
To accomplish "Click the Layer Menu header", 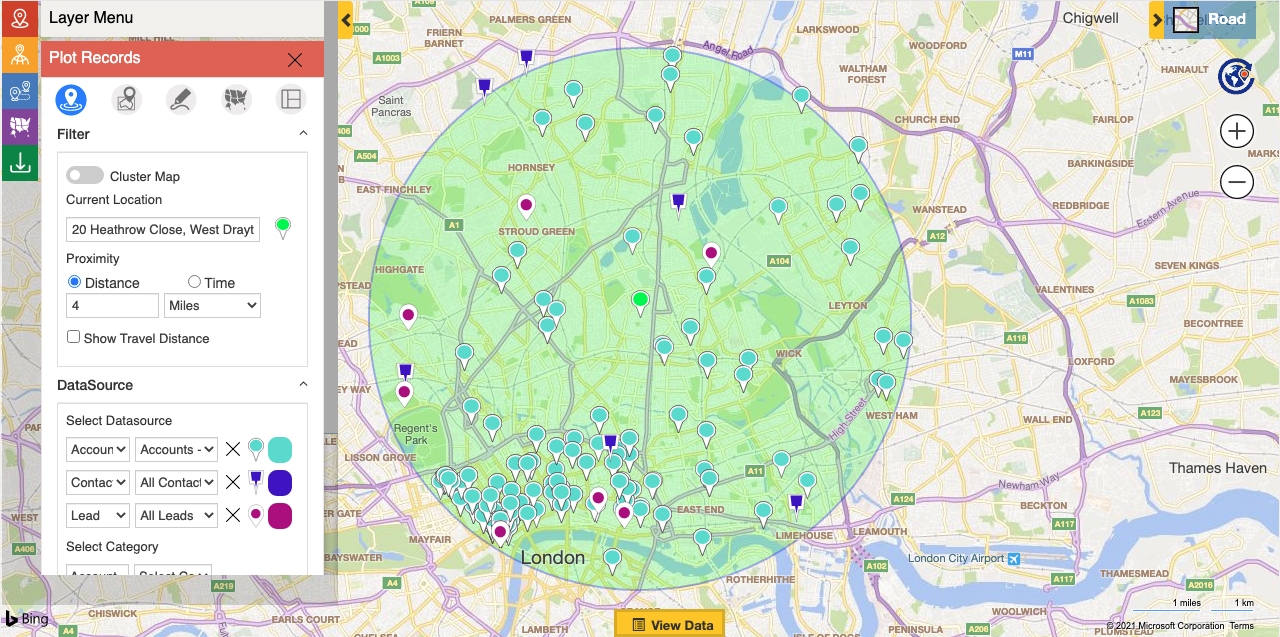I will coord(90,18).
